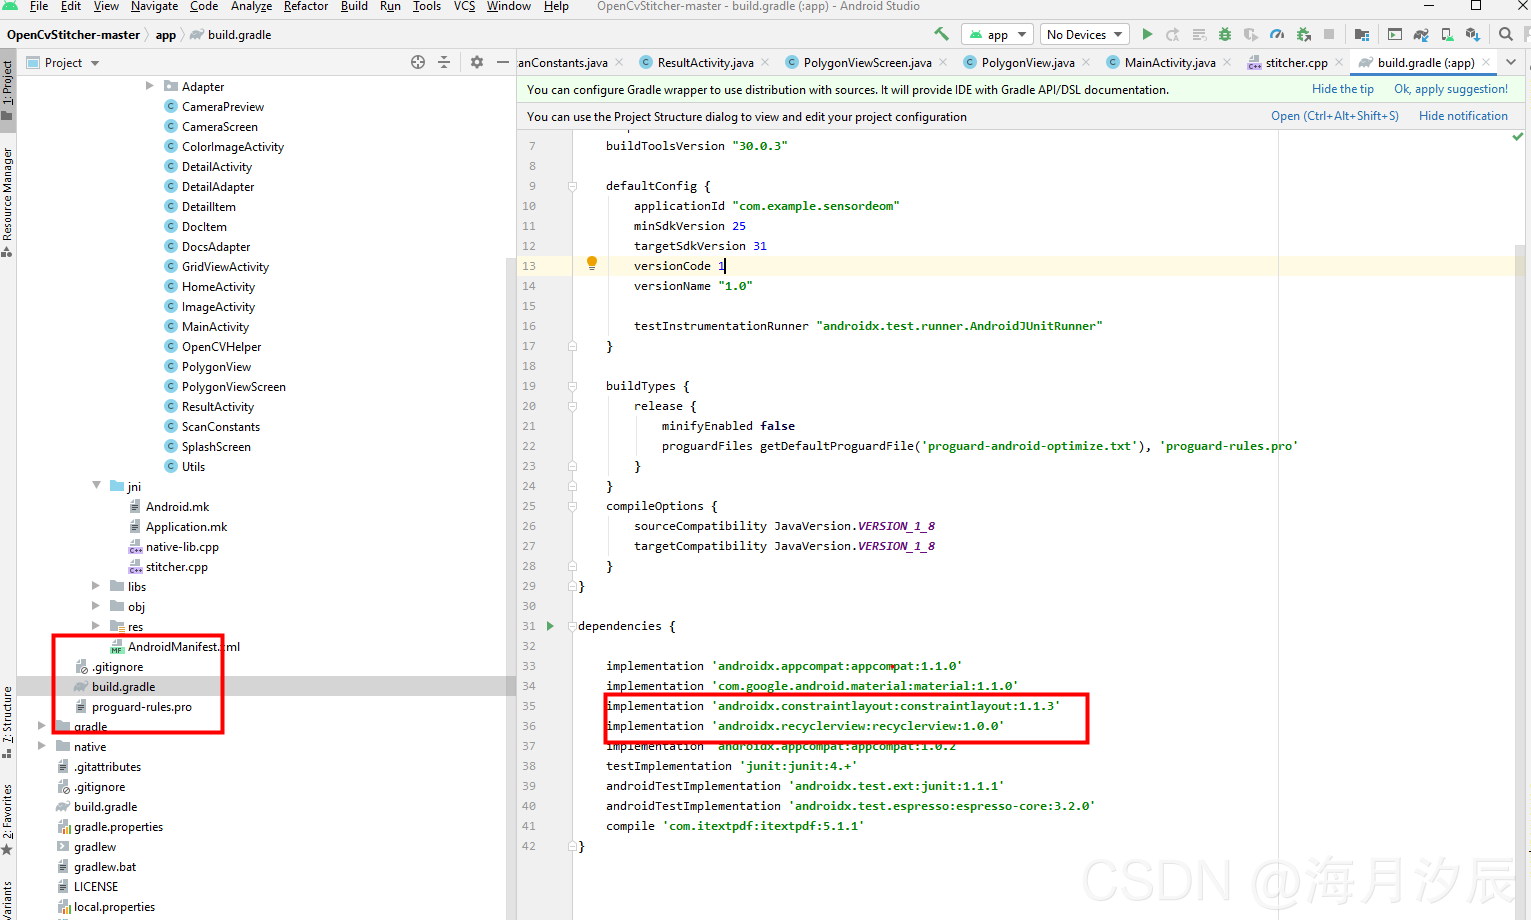
Task: Select Android.mk in the project tree
Action: [x=177, y=506]
